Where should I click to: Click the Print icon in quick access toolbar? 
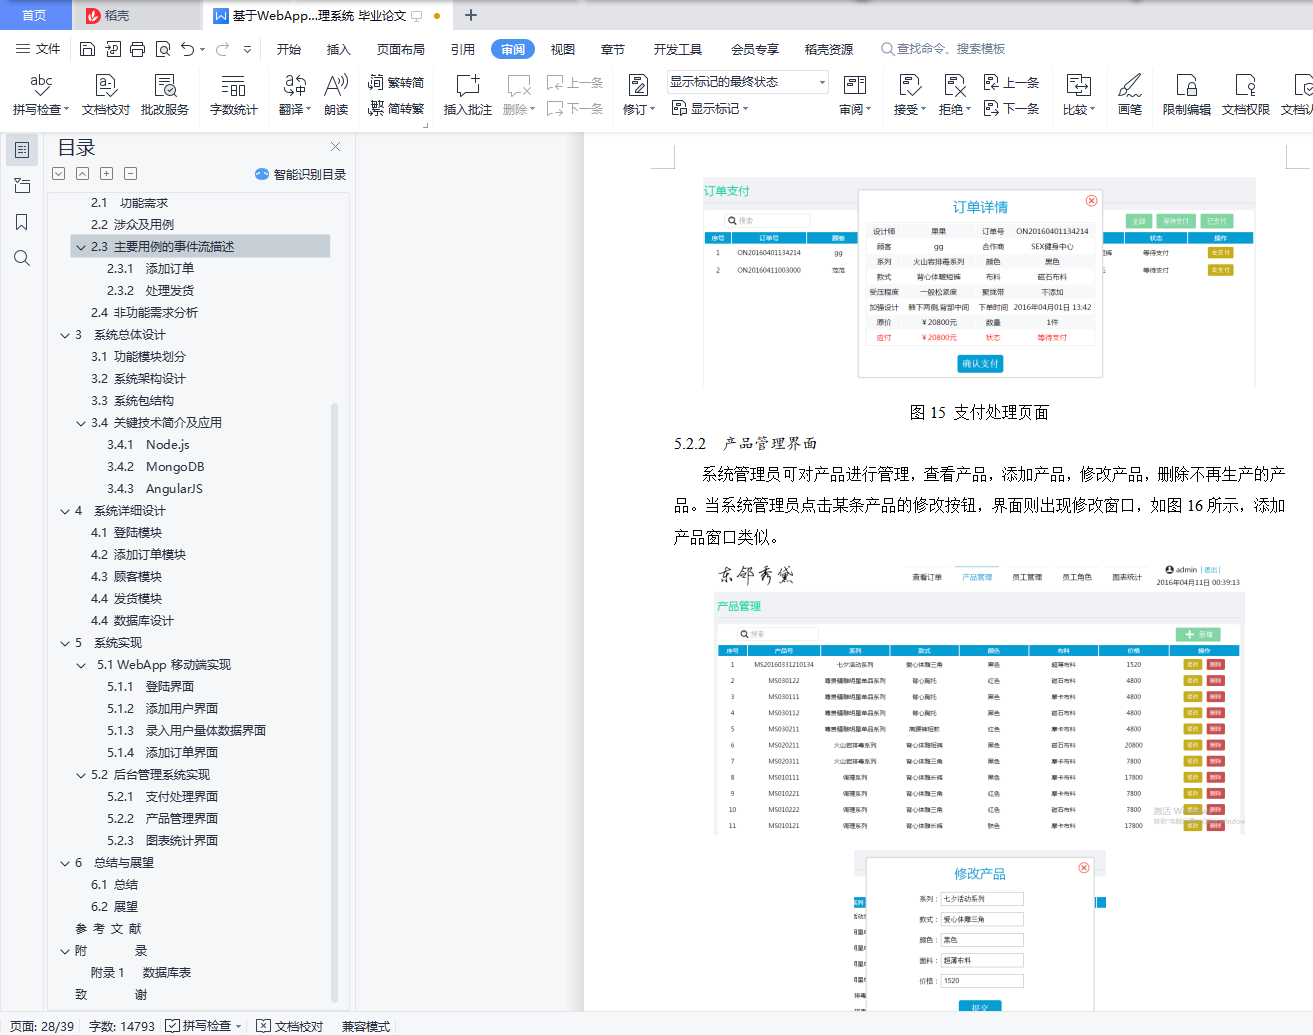pos(137,49)
